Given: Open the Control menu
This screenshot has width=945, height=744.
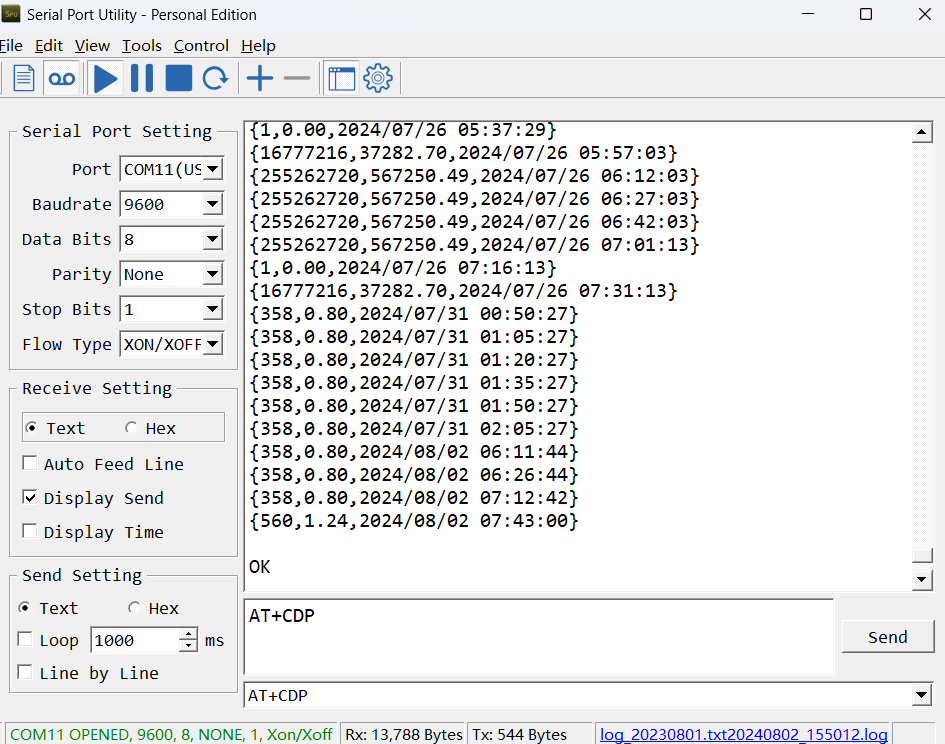Looking at the screenshot, I should [x=201, y=46].
